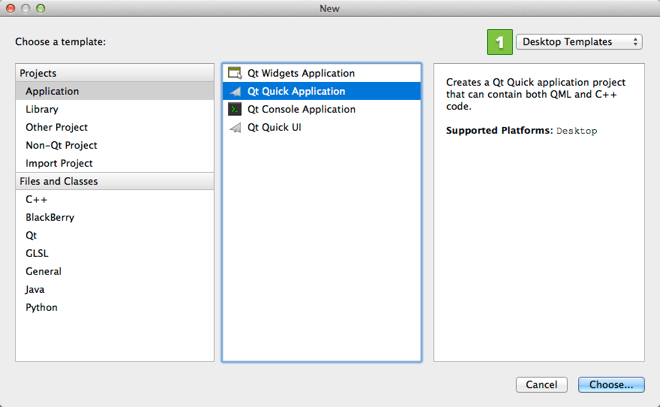Click the Qt Quick Application icon
This screenshot has width=660, height=407.
235,91
